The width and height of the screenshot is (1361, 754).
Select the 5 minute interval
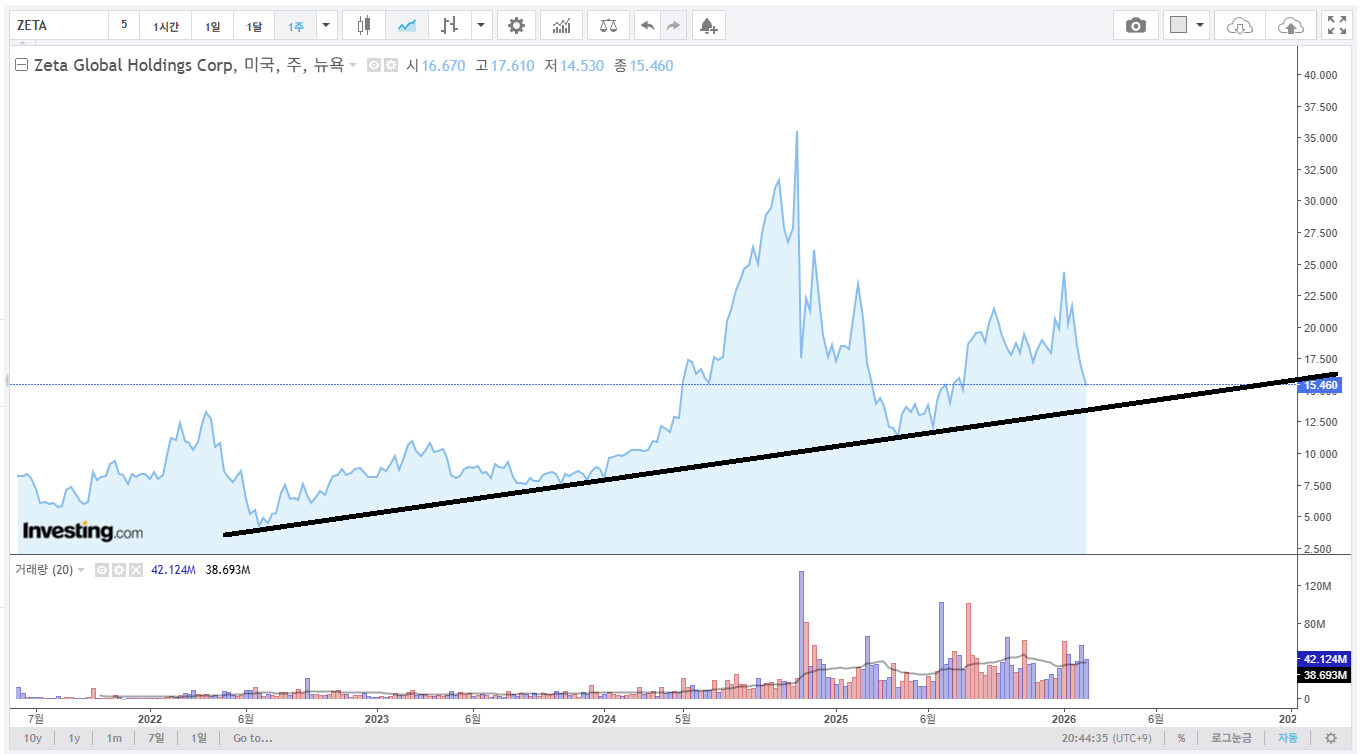pyautogui.click(x=124, y=26)
